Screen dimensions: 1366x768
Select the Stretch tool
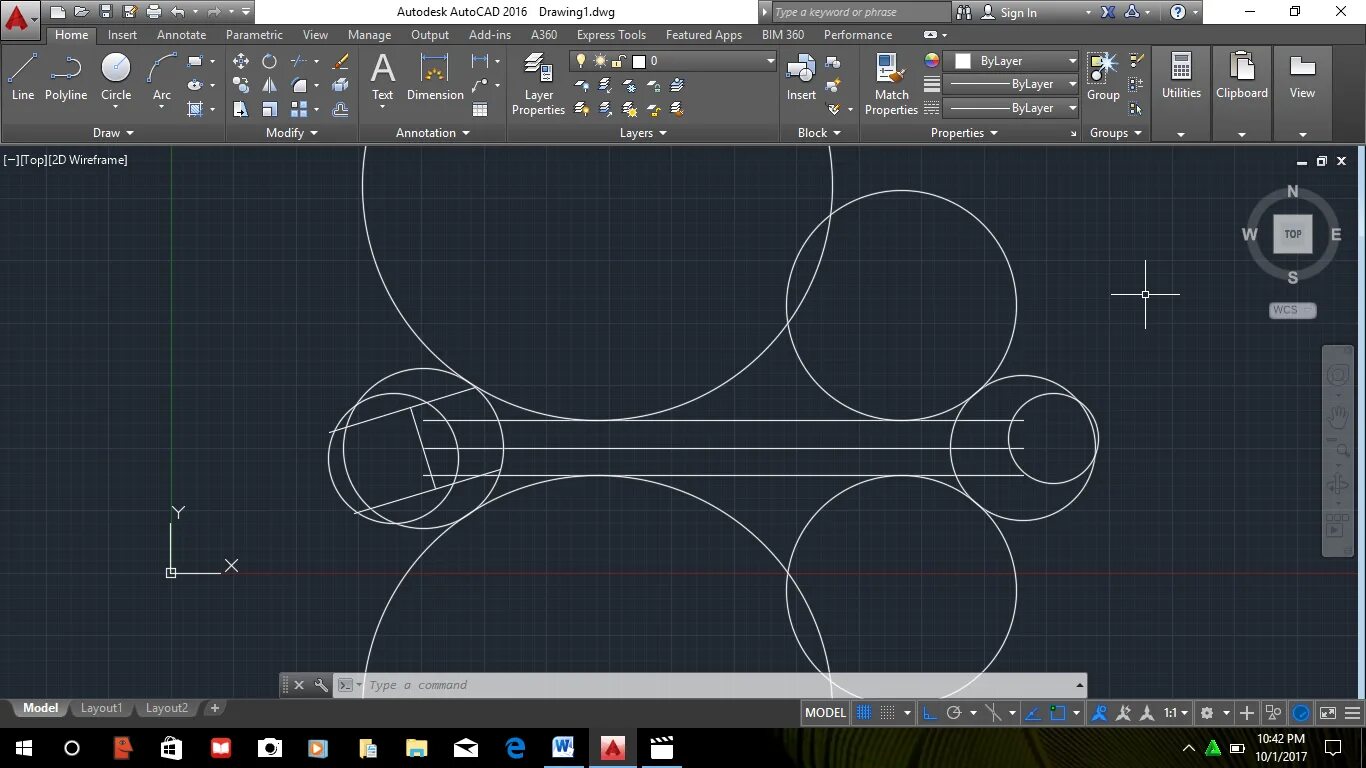pyautogui.click(x=241, y=109)
